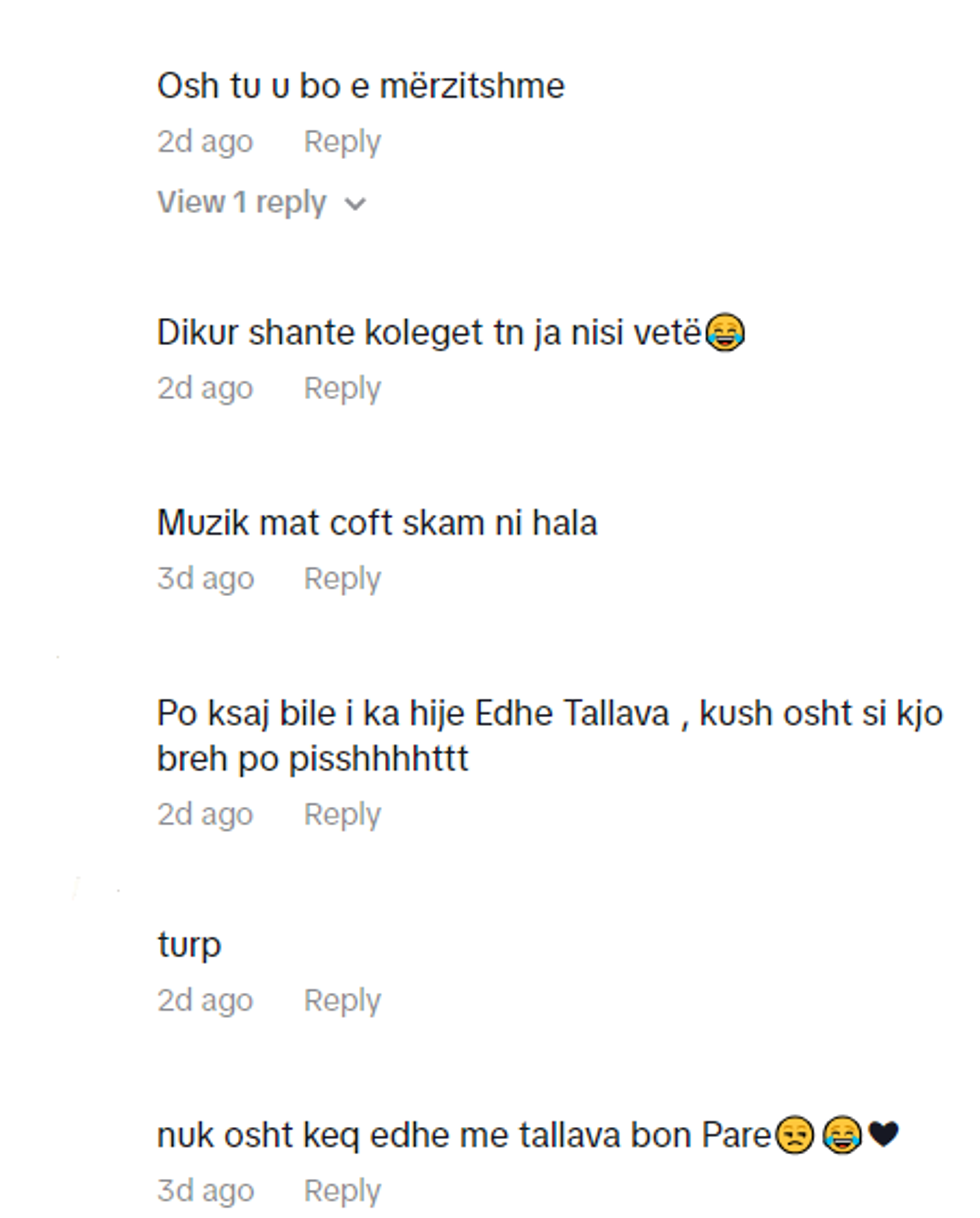The width and height of the screenshot is (980, 1218).
Task: Click the '2d ago' timestamp under 'turp'
Action: pyautogui.click(x=205, y=1000)
